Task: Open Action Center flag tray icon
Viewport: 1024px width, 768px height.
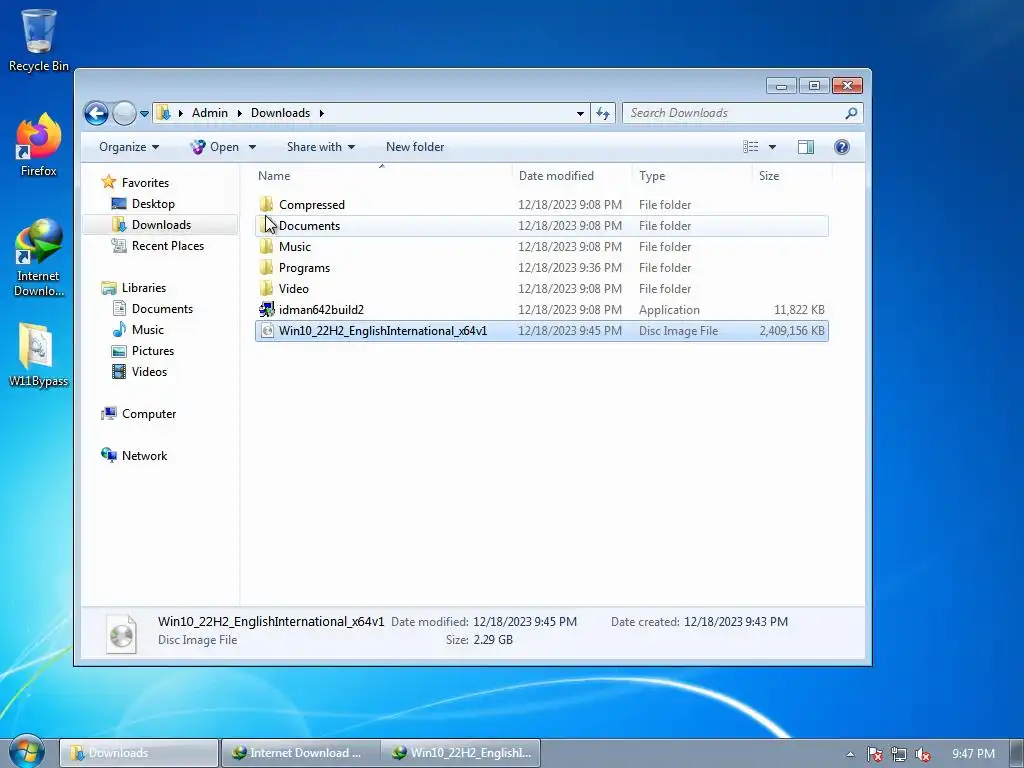Action: coord(874,754)
